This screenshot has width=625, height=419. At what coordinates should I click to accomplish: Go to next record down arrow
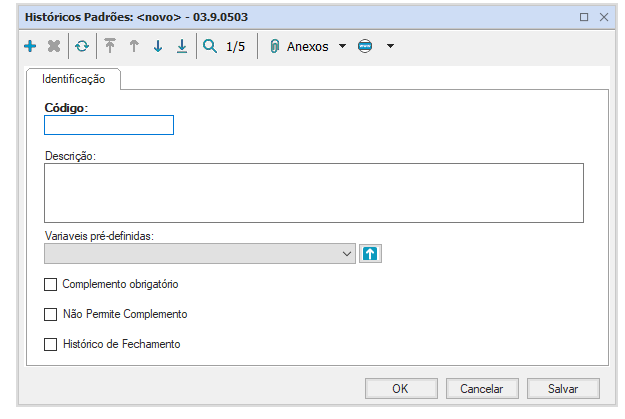click(157, 46)
